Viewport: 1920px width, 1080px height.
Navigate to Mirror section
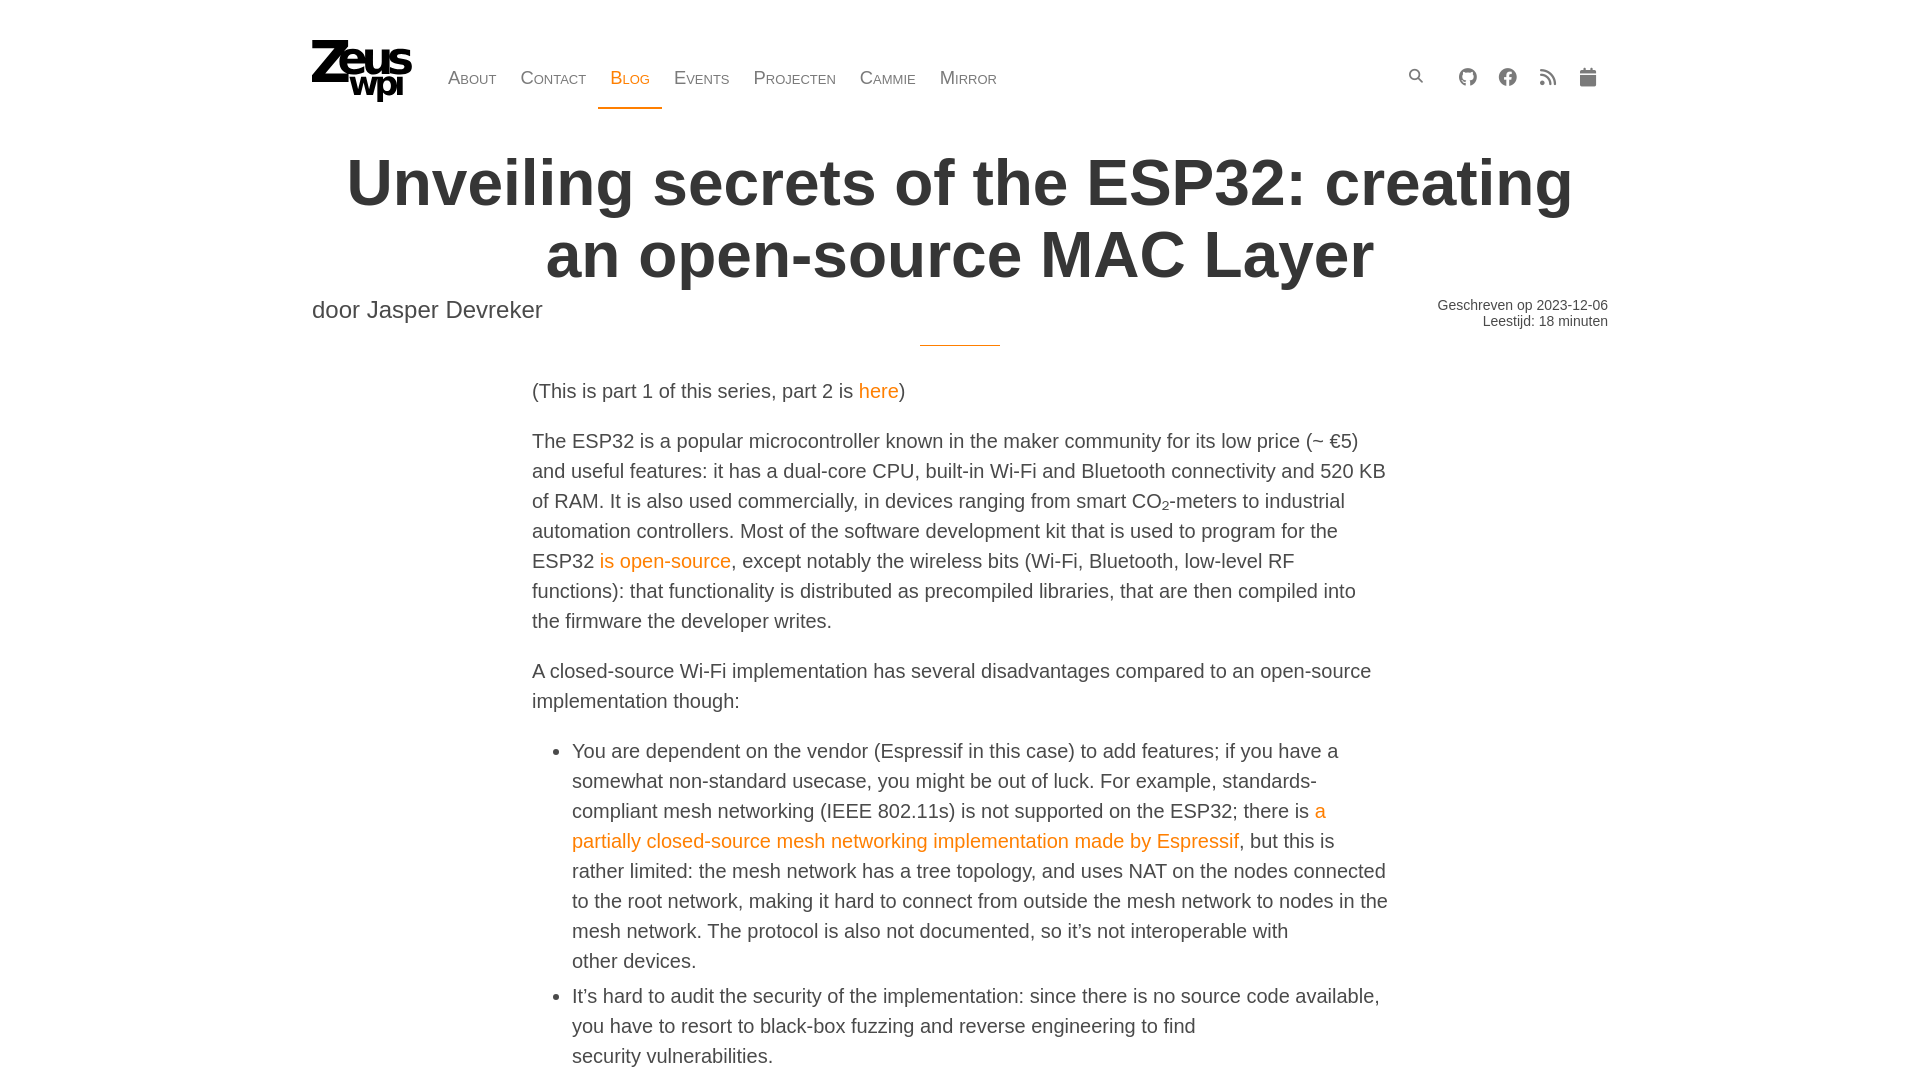click(x=968, y=78)
